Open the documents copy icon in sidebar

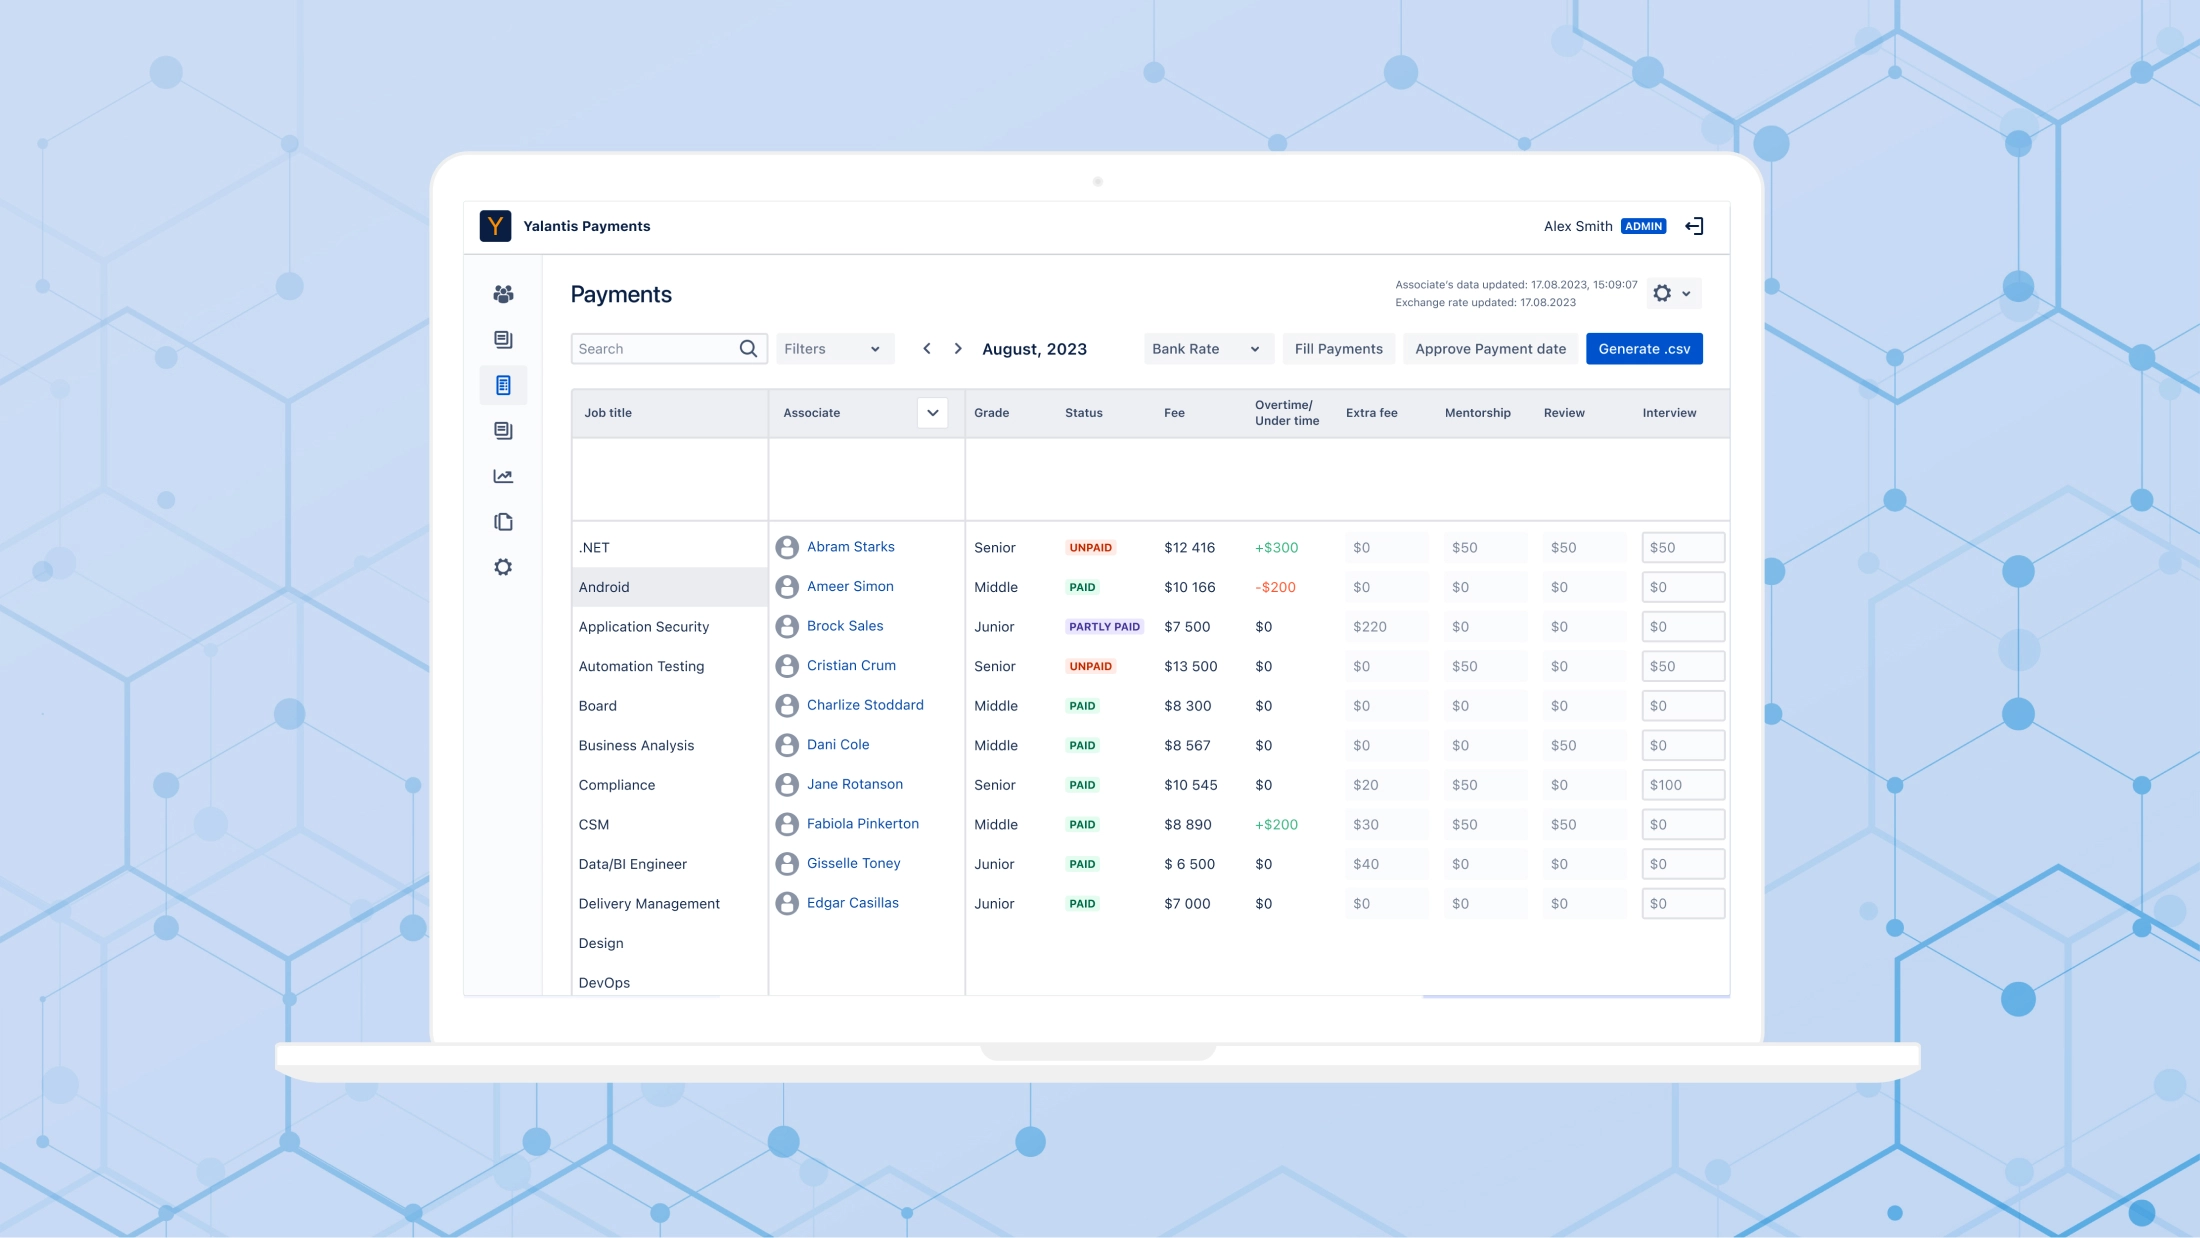pyautogui.click(x=503, y=521)
